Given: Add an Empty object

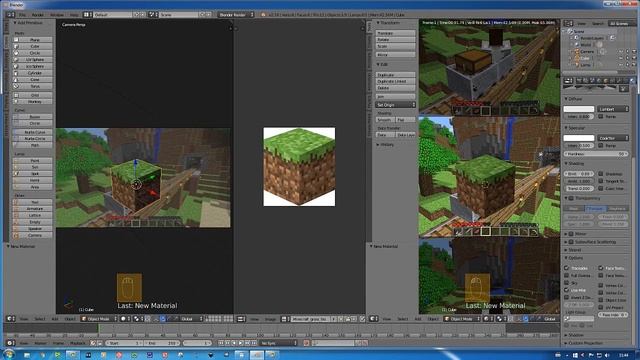Looking at the screenshot, I should [x=33, y=222].
